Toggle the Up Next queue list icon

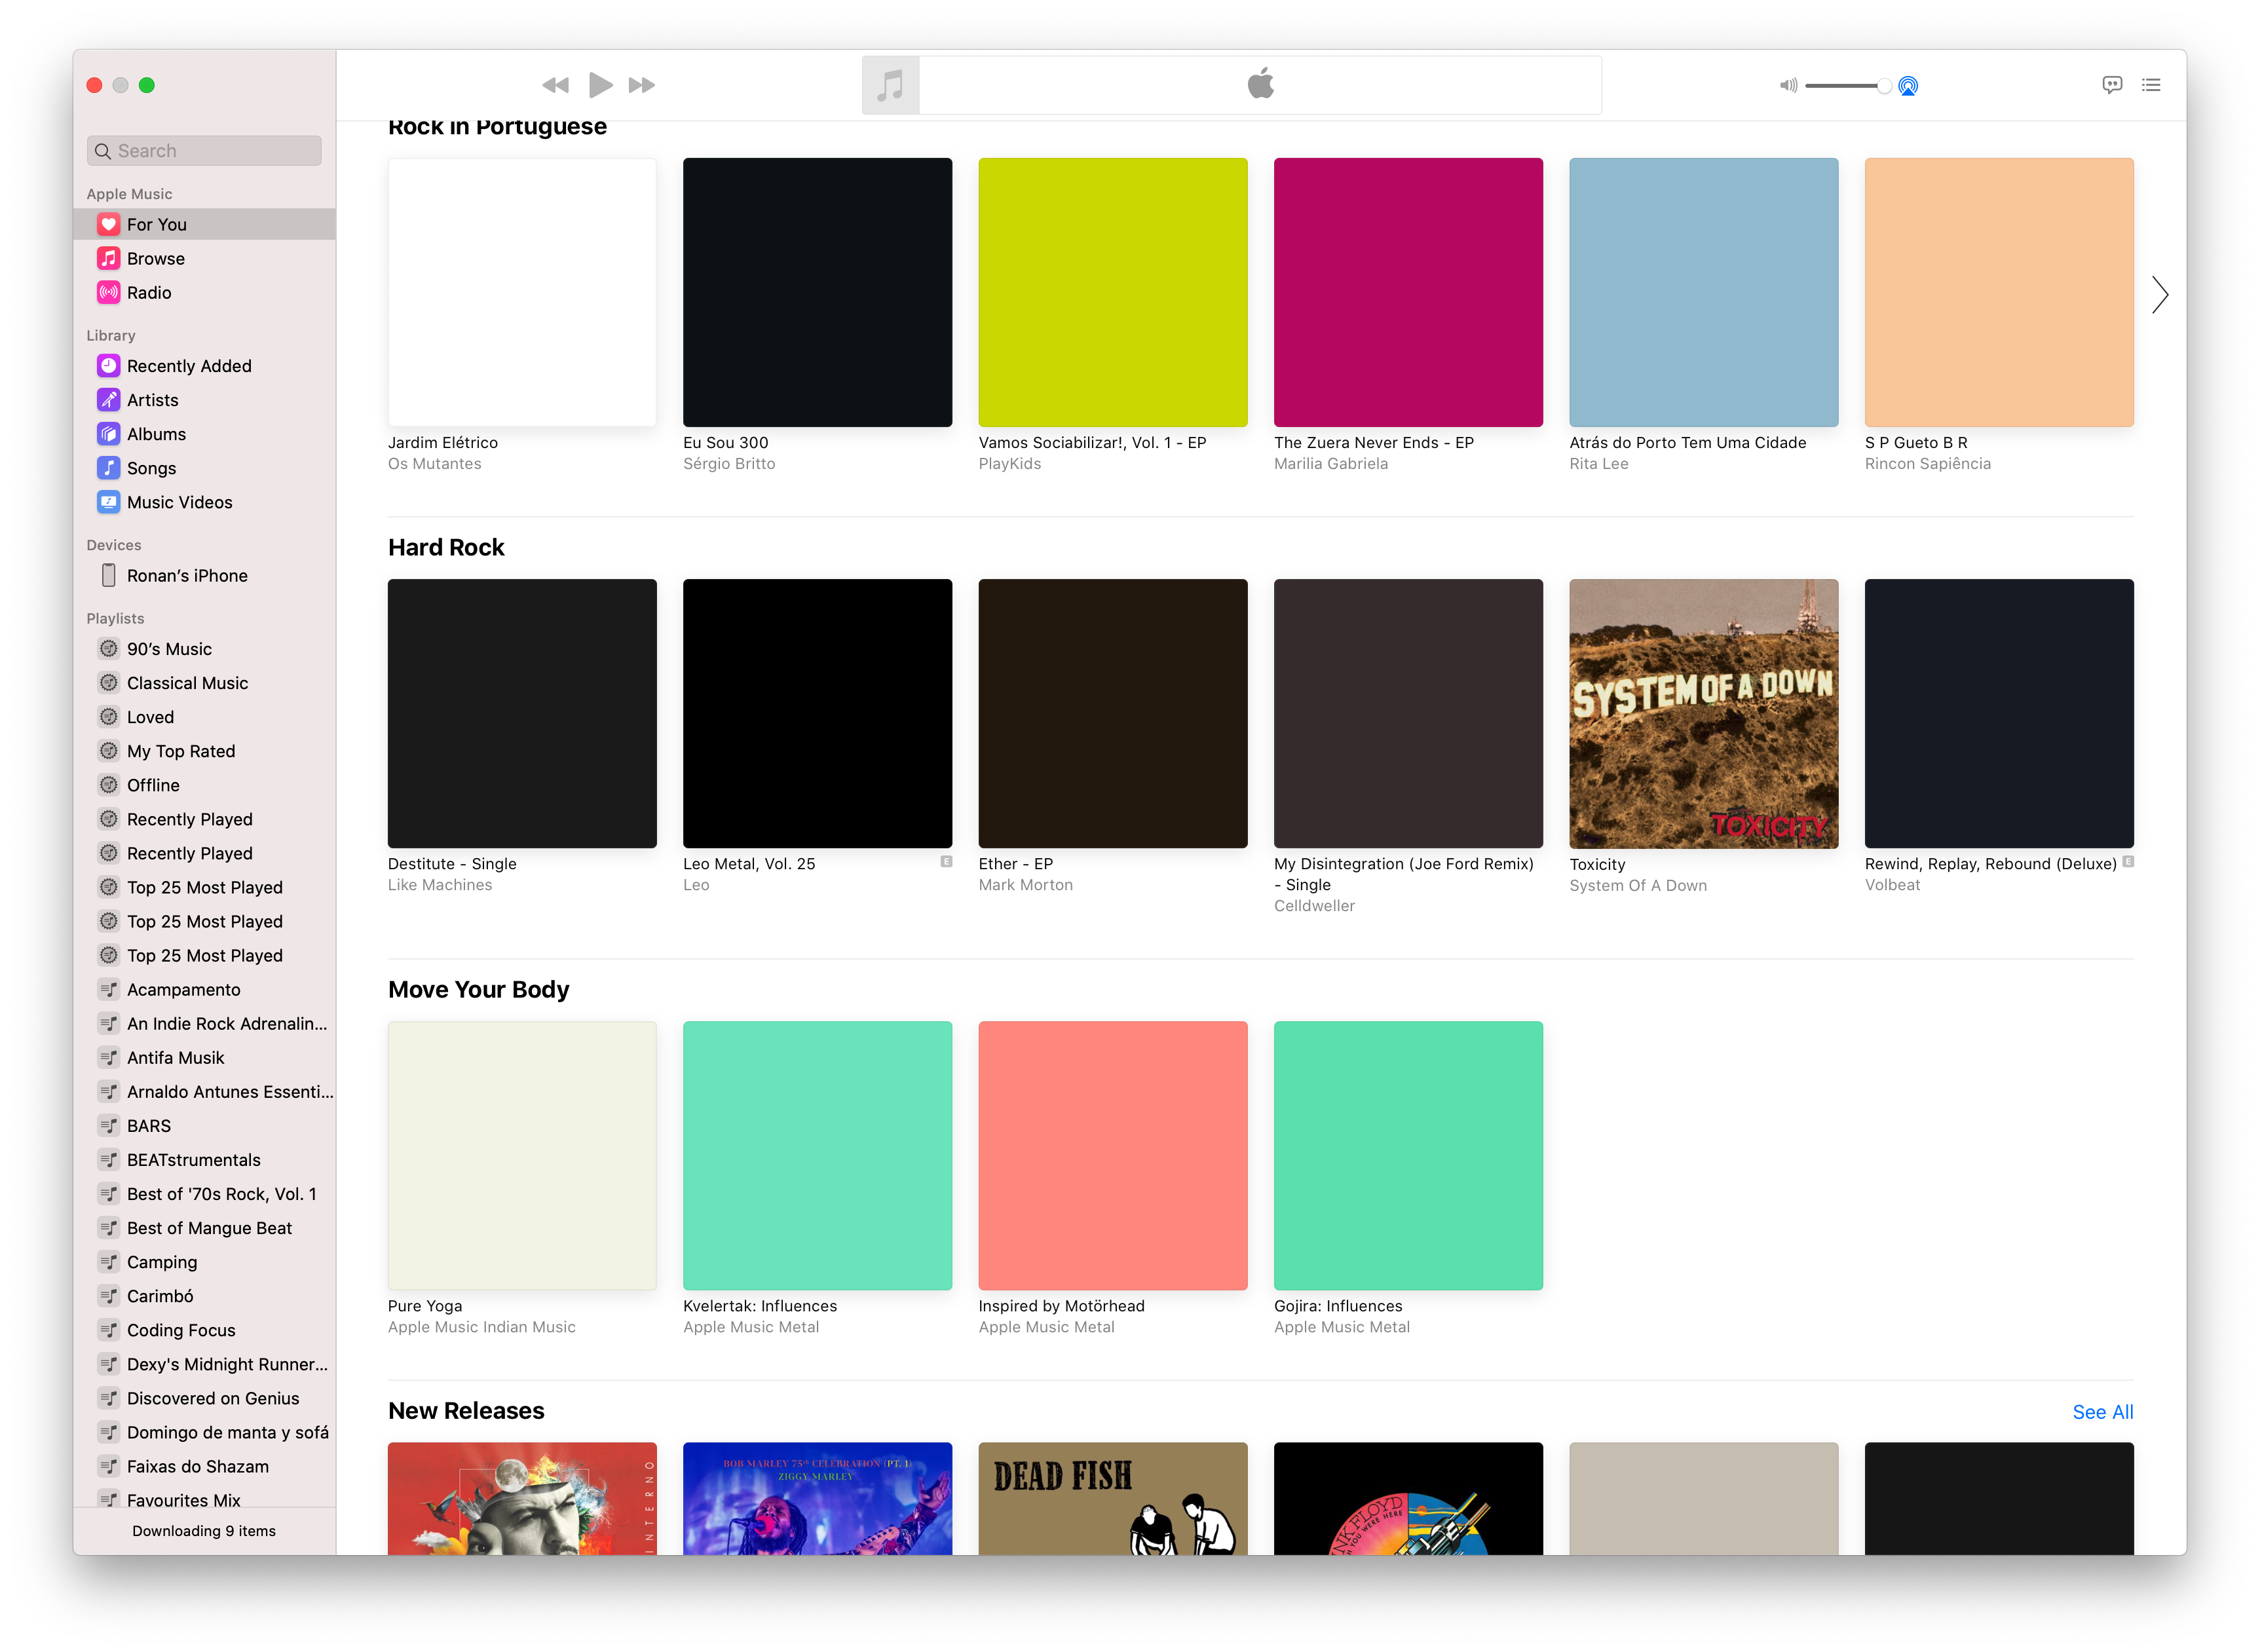[x=2151, y=85]
